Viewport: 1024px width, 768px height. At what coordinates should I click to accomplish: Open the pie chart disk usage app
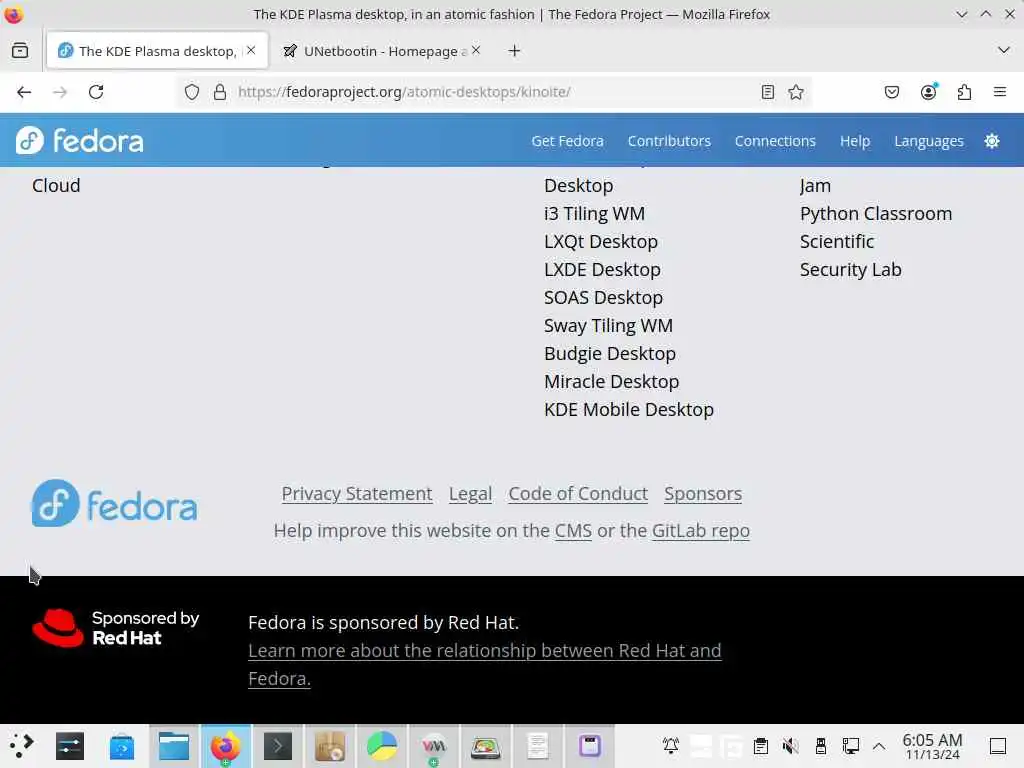[x=382, y=746]
